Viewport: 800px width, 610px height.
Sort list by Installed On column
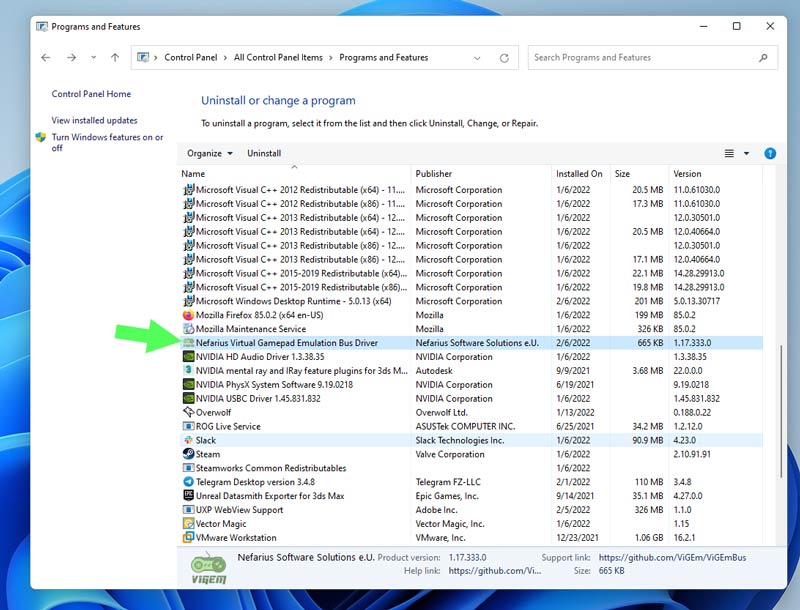coord(579,174)
